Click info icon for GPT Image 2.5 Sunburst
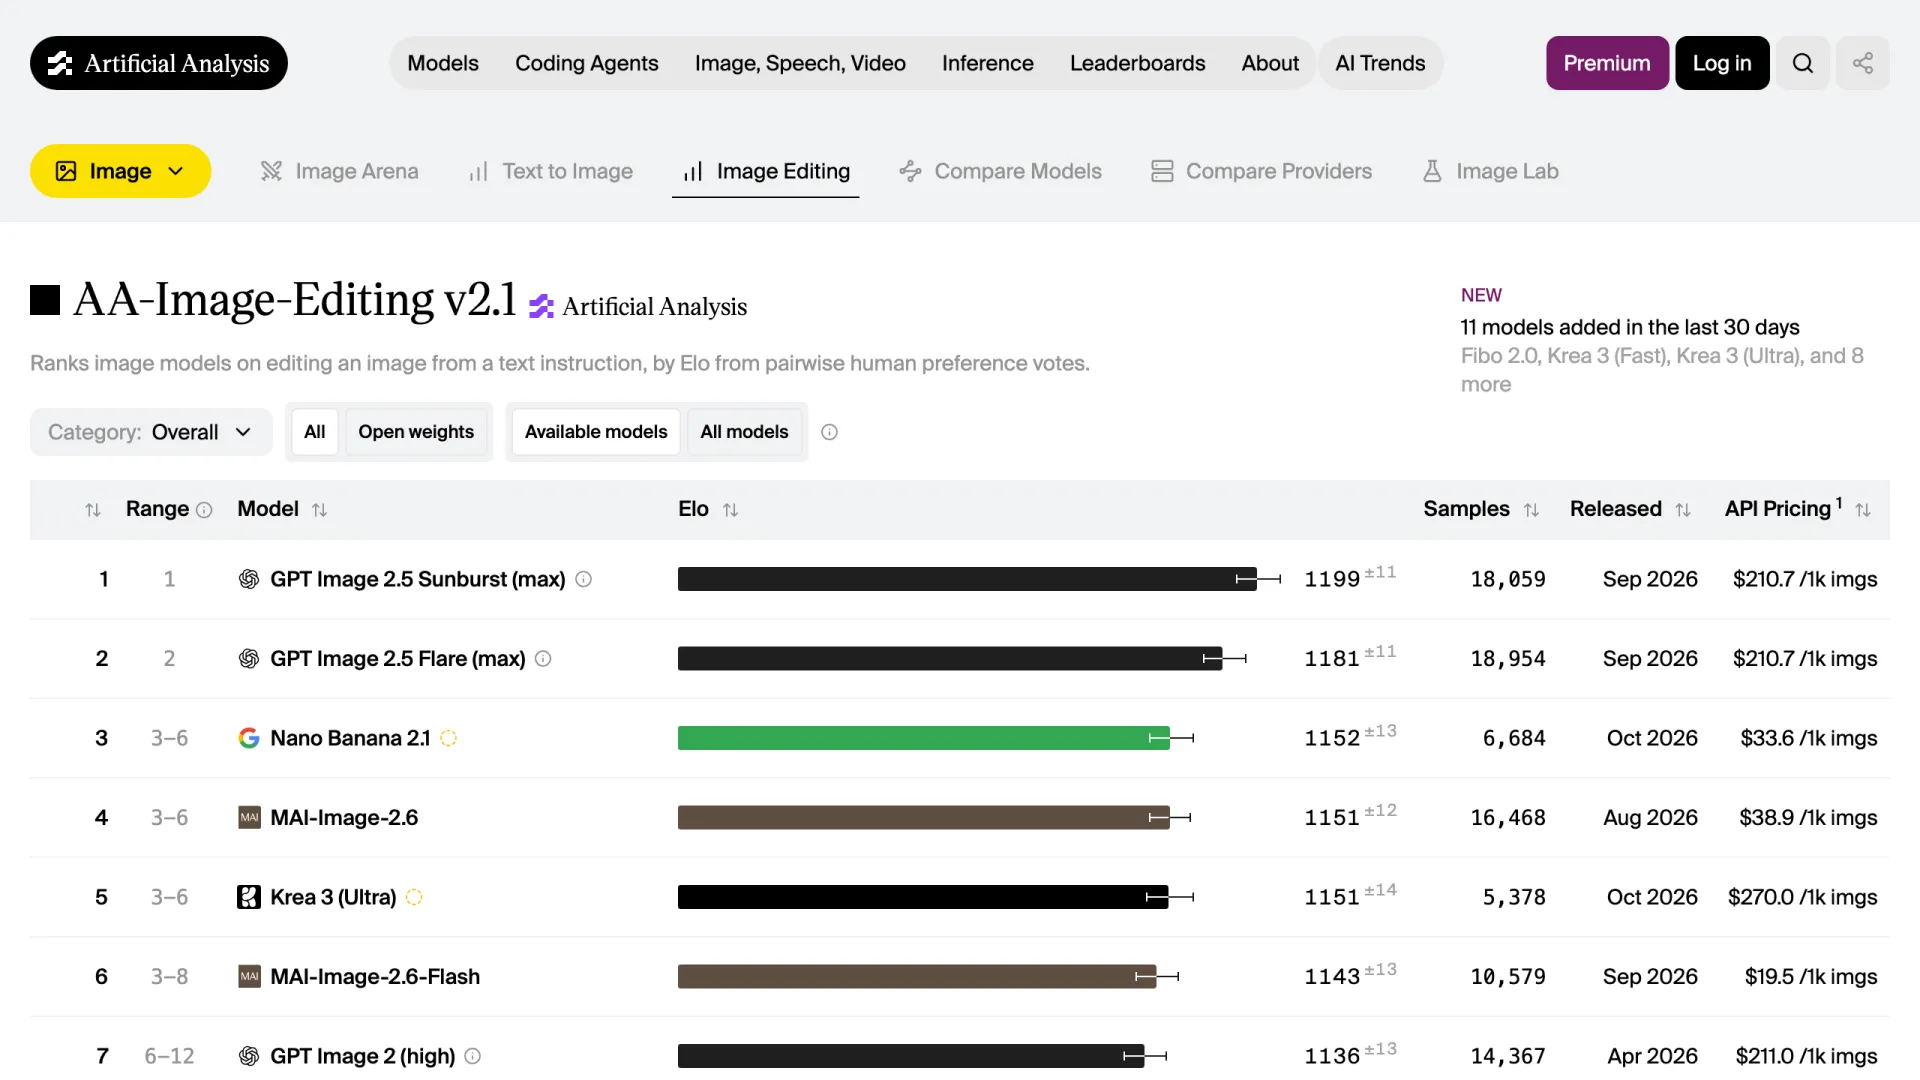The width and height of the screenshot is (1920, 1080). (x=584, y=579)
